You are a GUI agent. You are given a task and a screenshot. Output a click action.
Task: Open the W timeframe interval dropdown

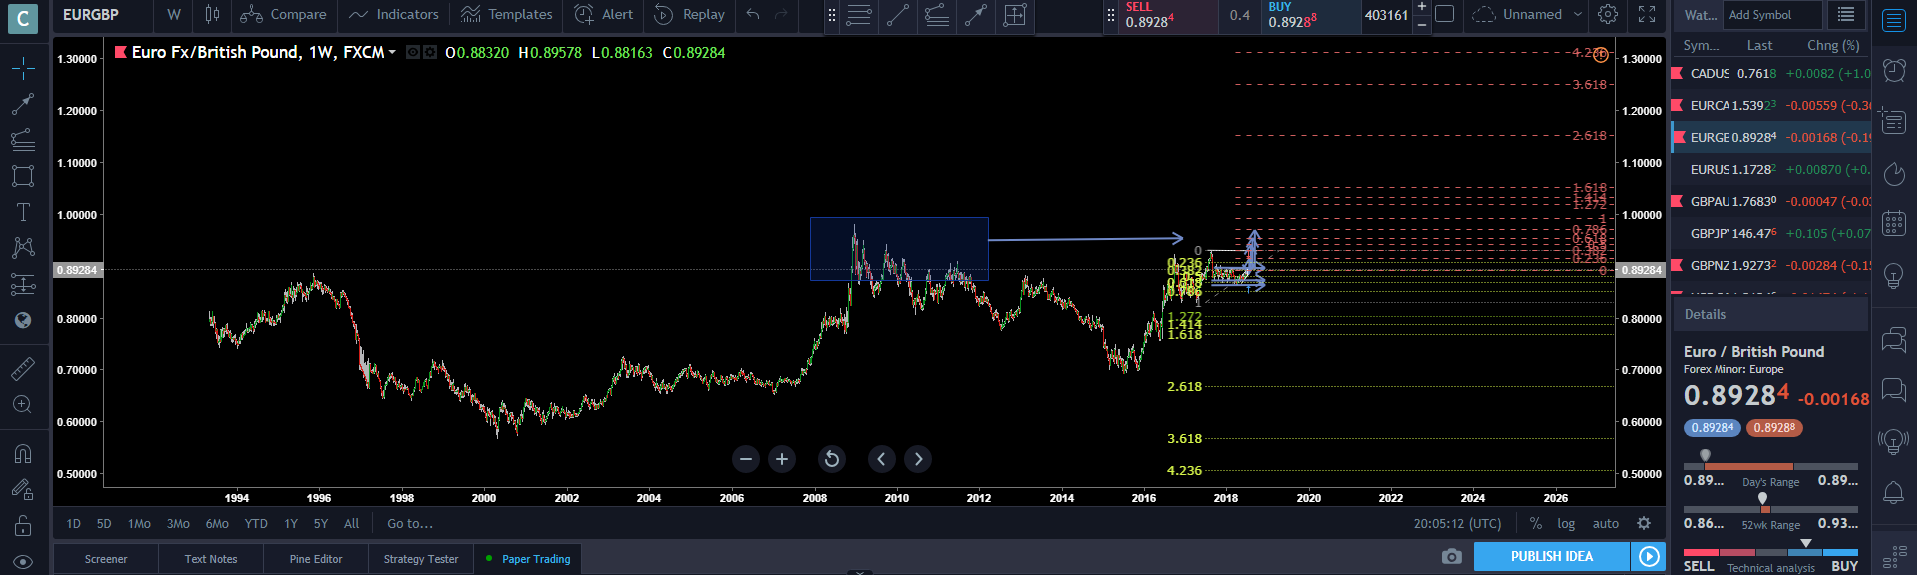tap(174, 14)
